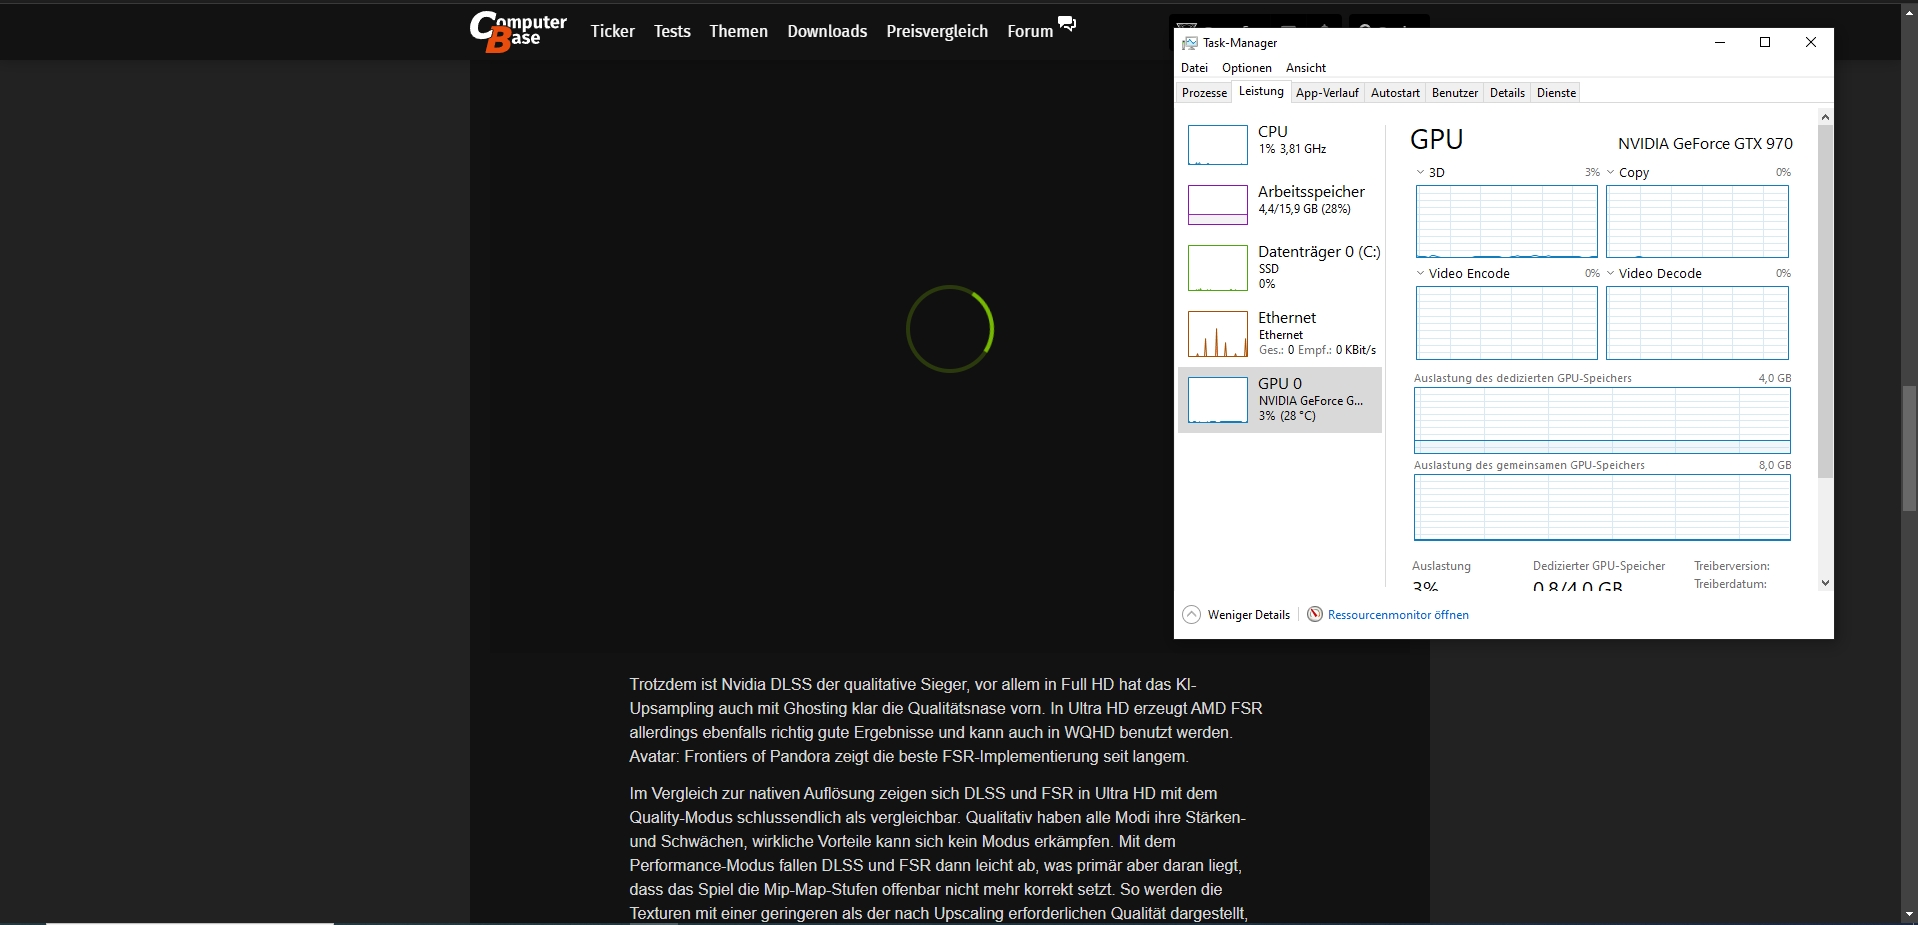Switch to the App-Verlauf tab
The width and height of the screenshot is (1918, 925).
(1327, 93)
